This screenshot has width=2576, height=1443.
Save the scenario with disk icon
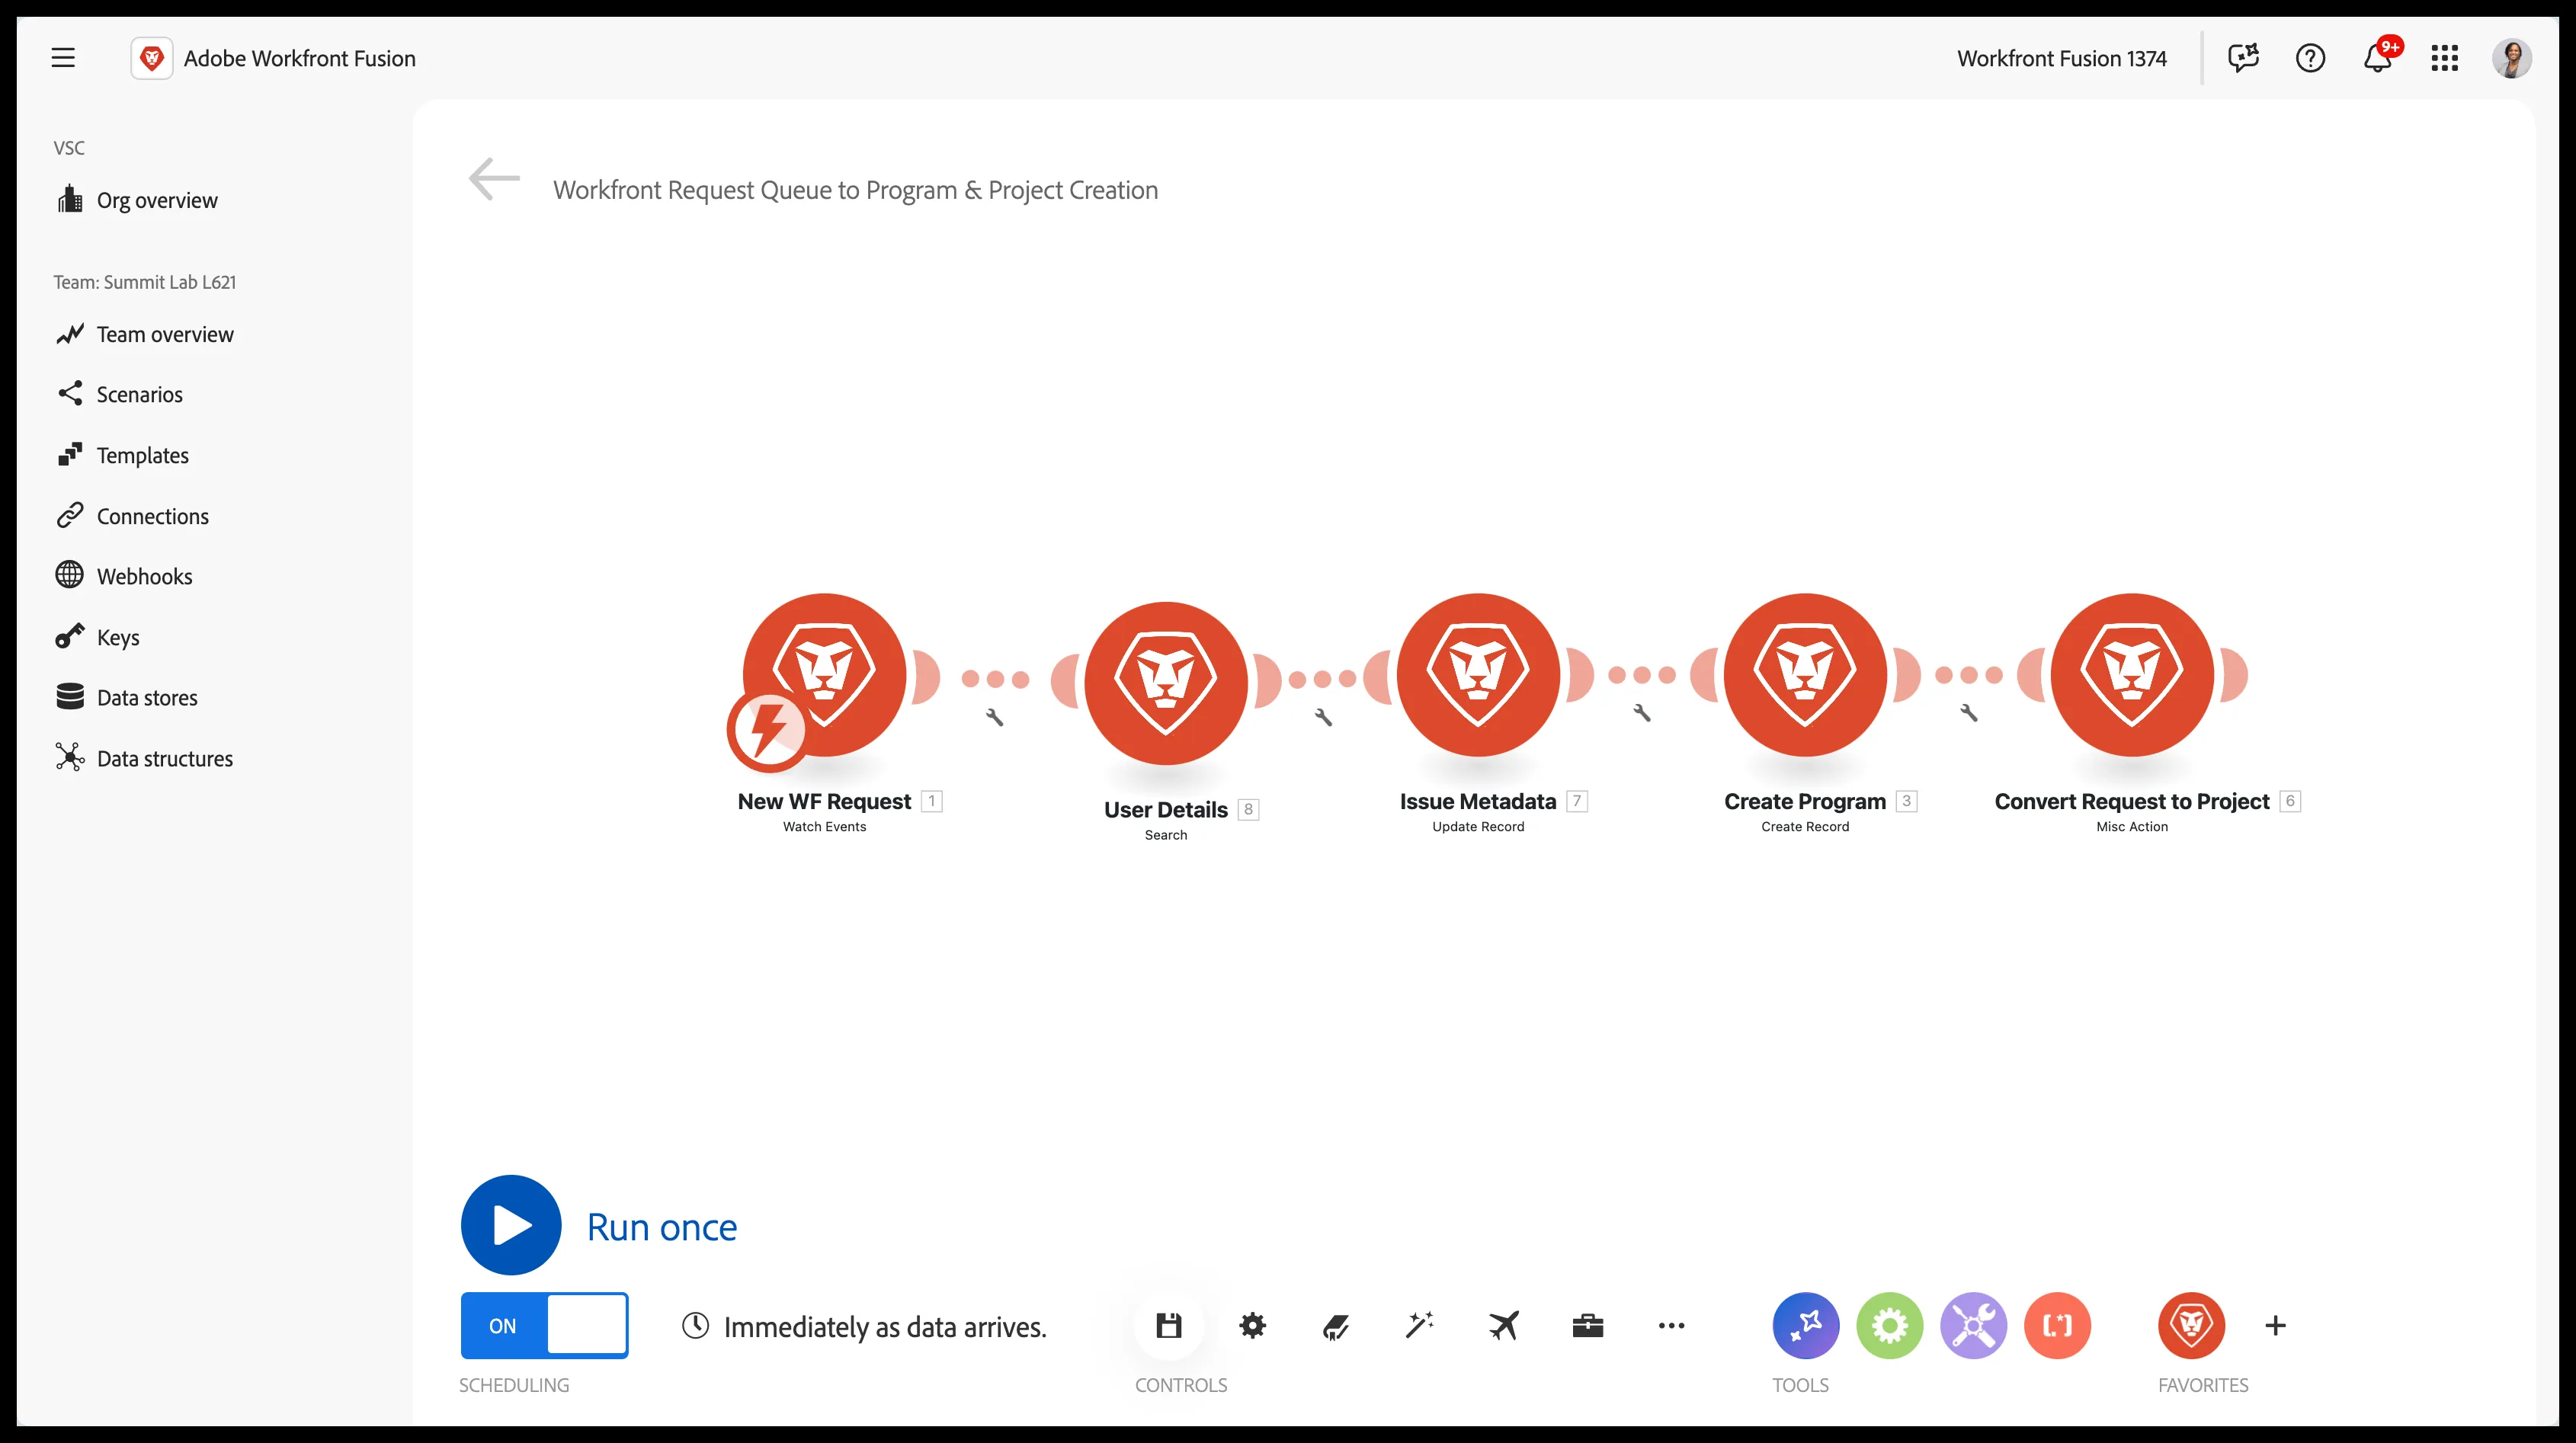(1169, 1326)
